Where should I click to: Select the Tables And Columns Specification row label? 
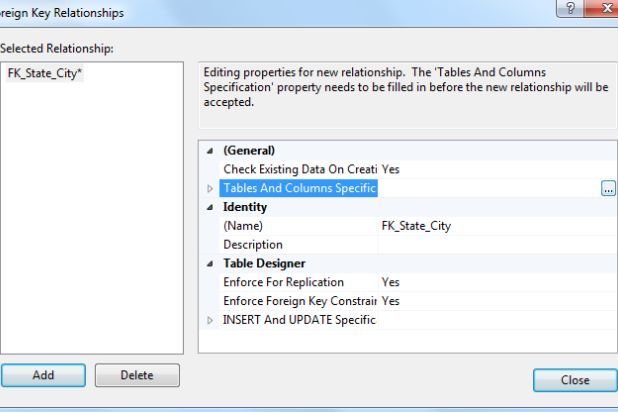[299, 188]
